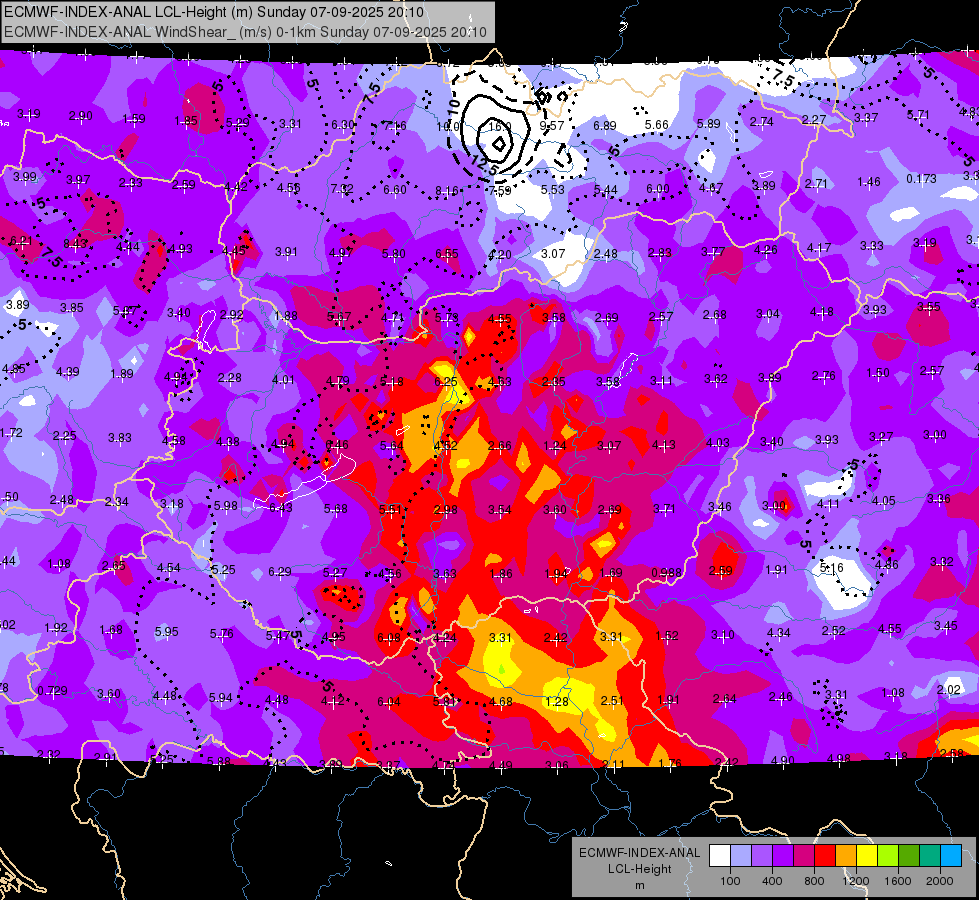The image size is (979, 900).
Task: Click the legend tick label 100
Action: click(x=730, y=881)
